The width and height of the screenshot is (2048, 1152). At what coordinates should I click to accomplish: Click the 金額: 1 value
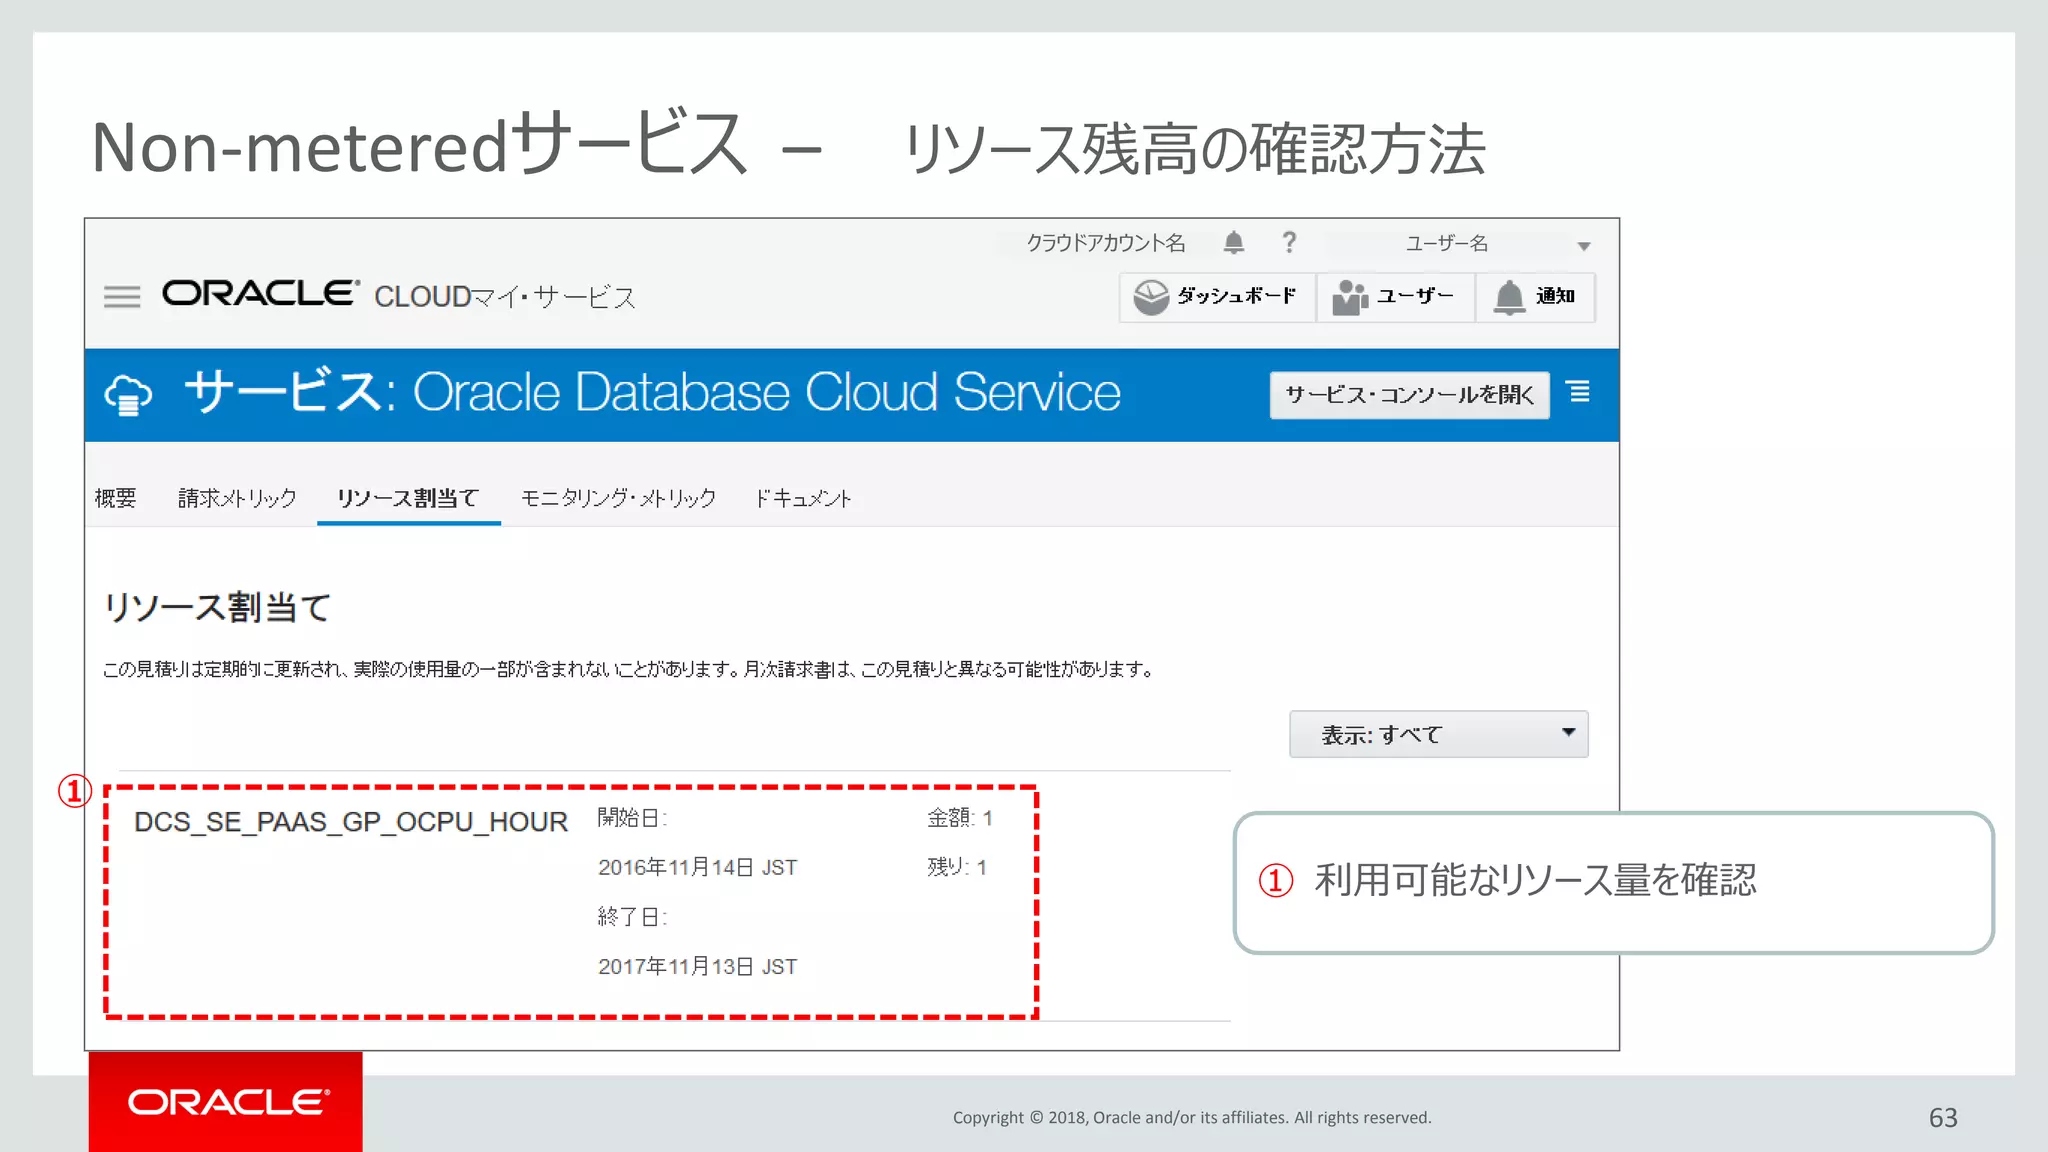click(959, 818)
